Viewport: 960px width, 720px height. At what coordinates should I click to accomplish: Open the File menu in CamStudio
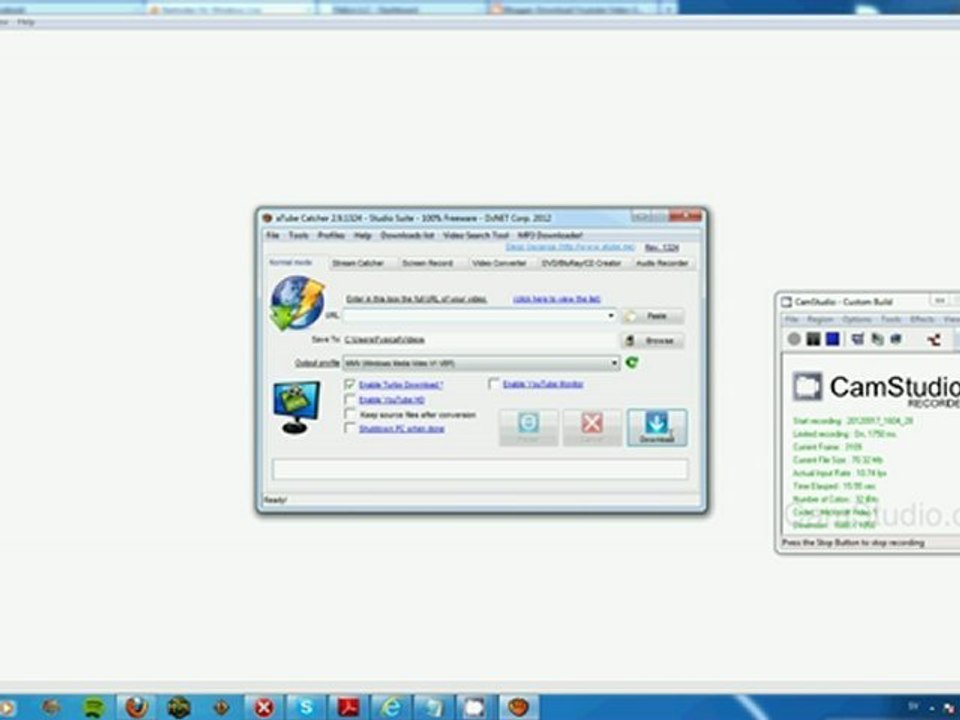(792, 320)
